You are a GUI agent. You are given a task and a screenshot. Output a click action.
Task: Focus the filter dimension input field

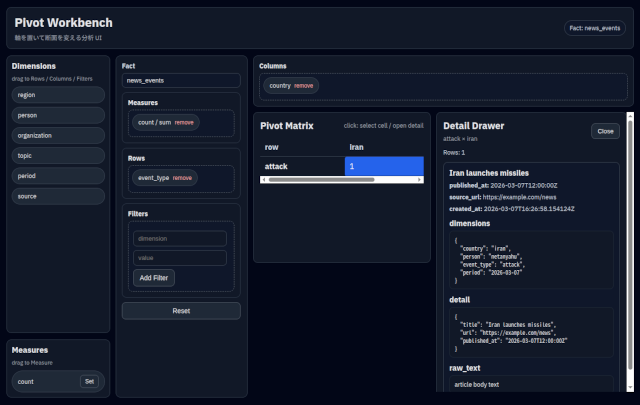pyautogui.click(x=180, y=239)
